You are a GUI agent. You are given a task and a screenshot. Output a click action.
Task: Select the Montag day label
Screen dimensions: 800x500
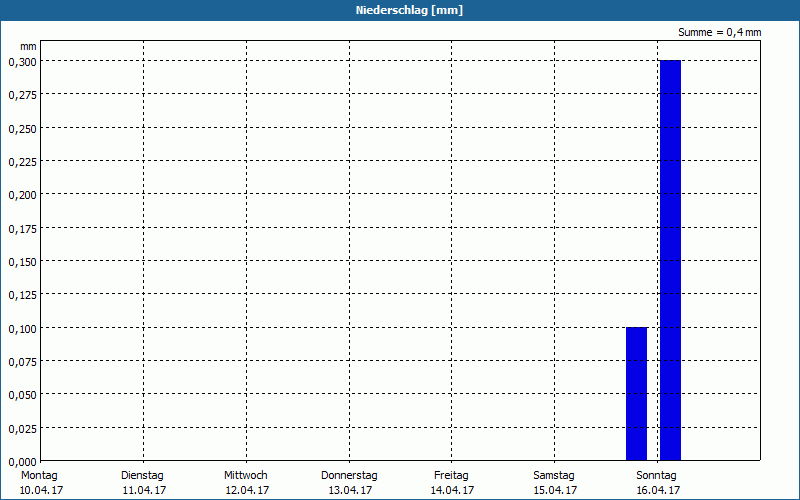39,476
